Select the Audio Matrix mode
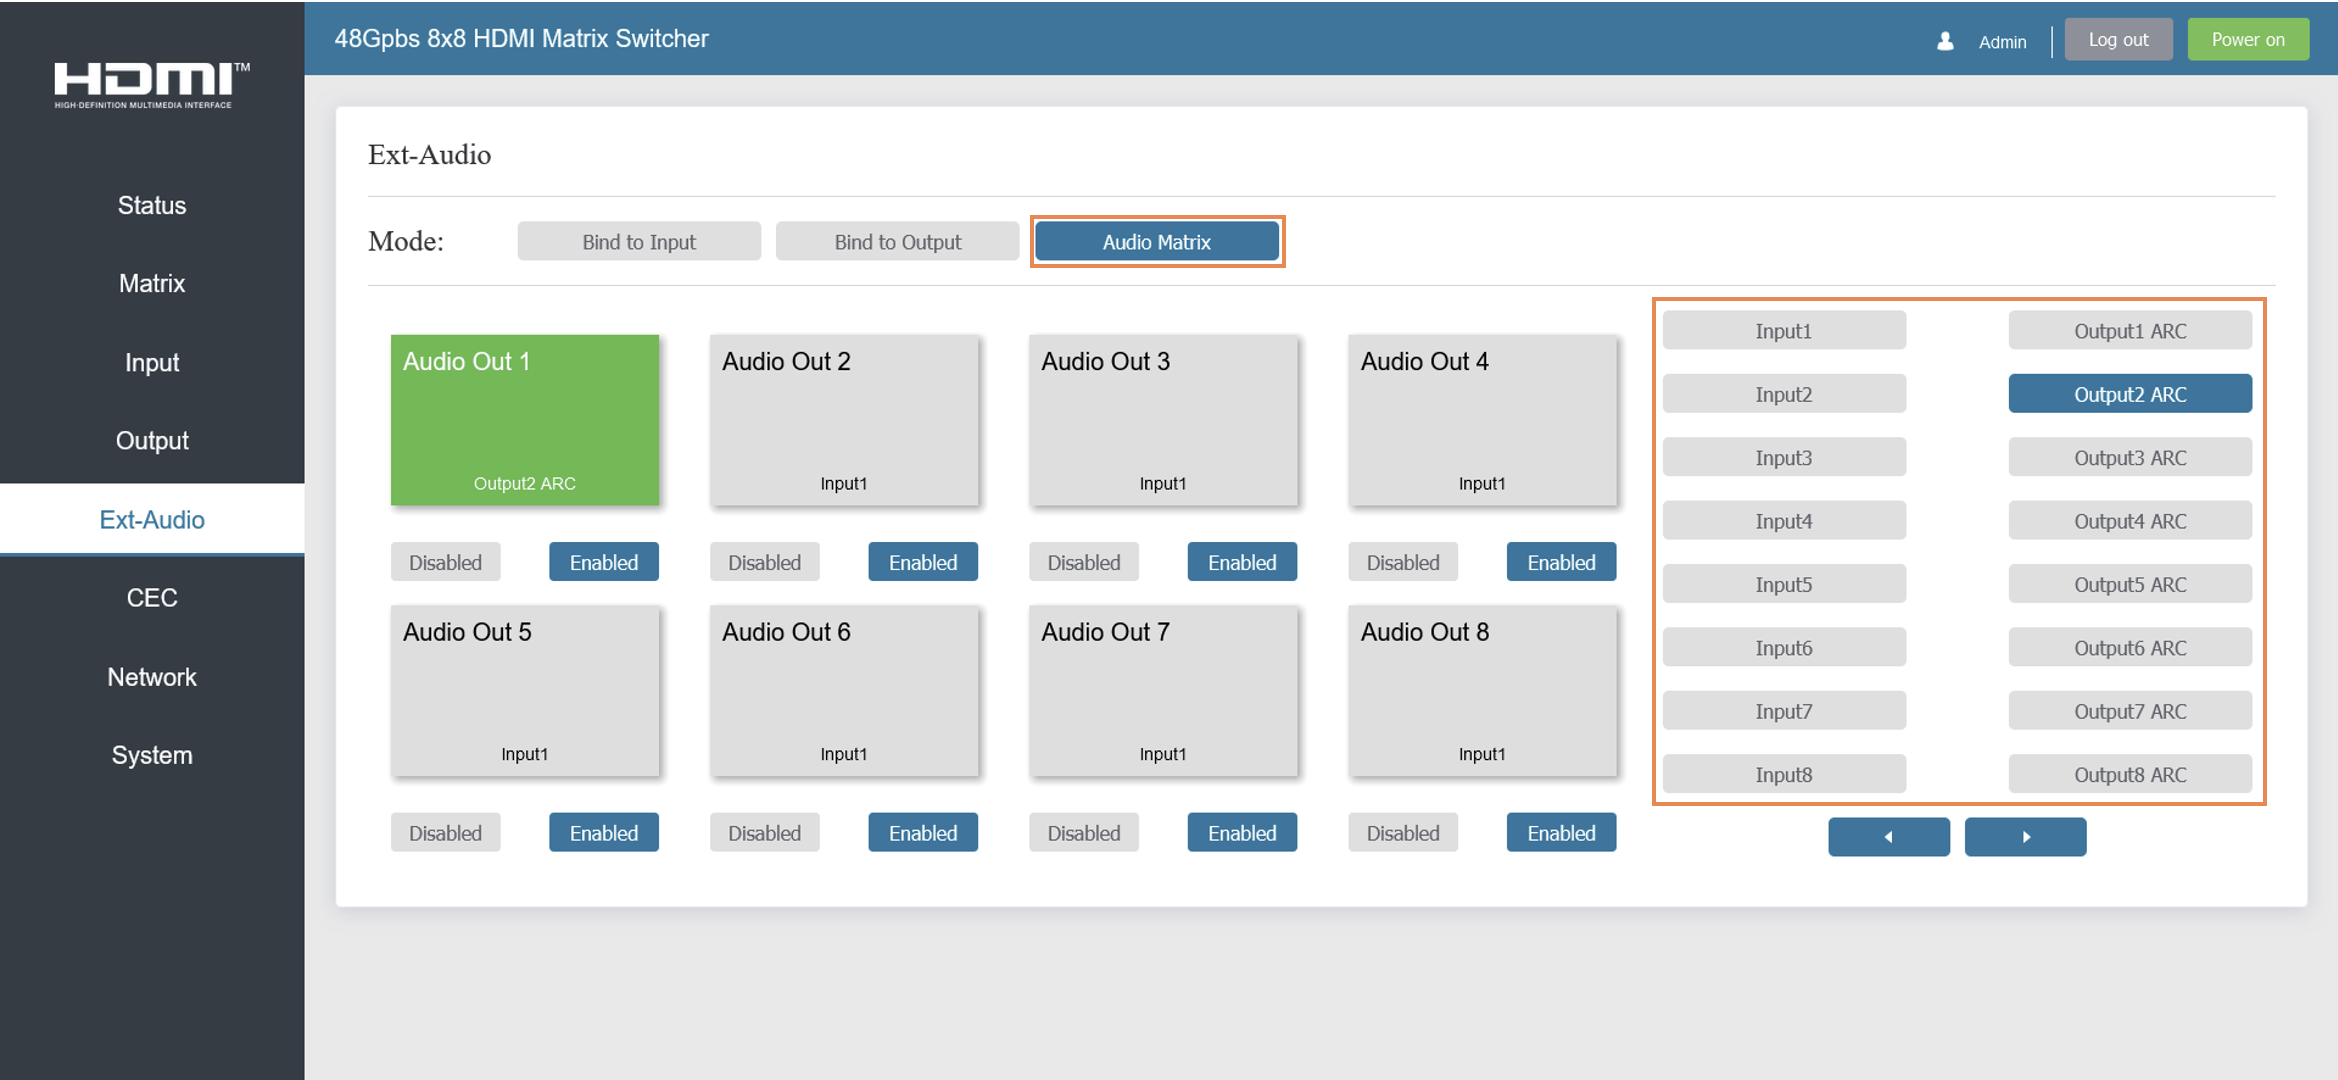The image size is (2338, 1080). 1157,242
